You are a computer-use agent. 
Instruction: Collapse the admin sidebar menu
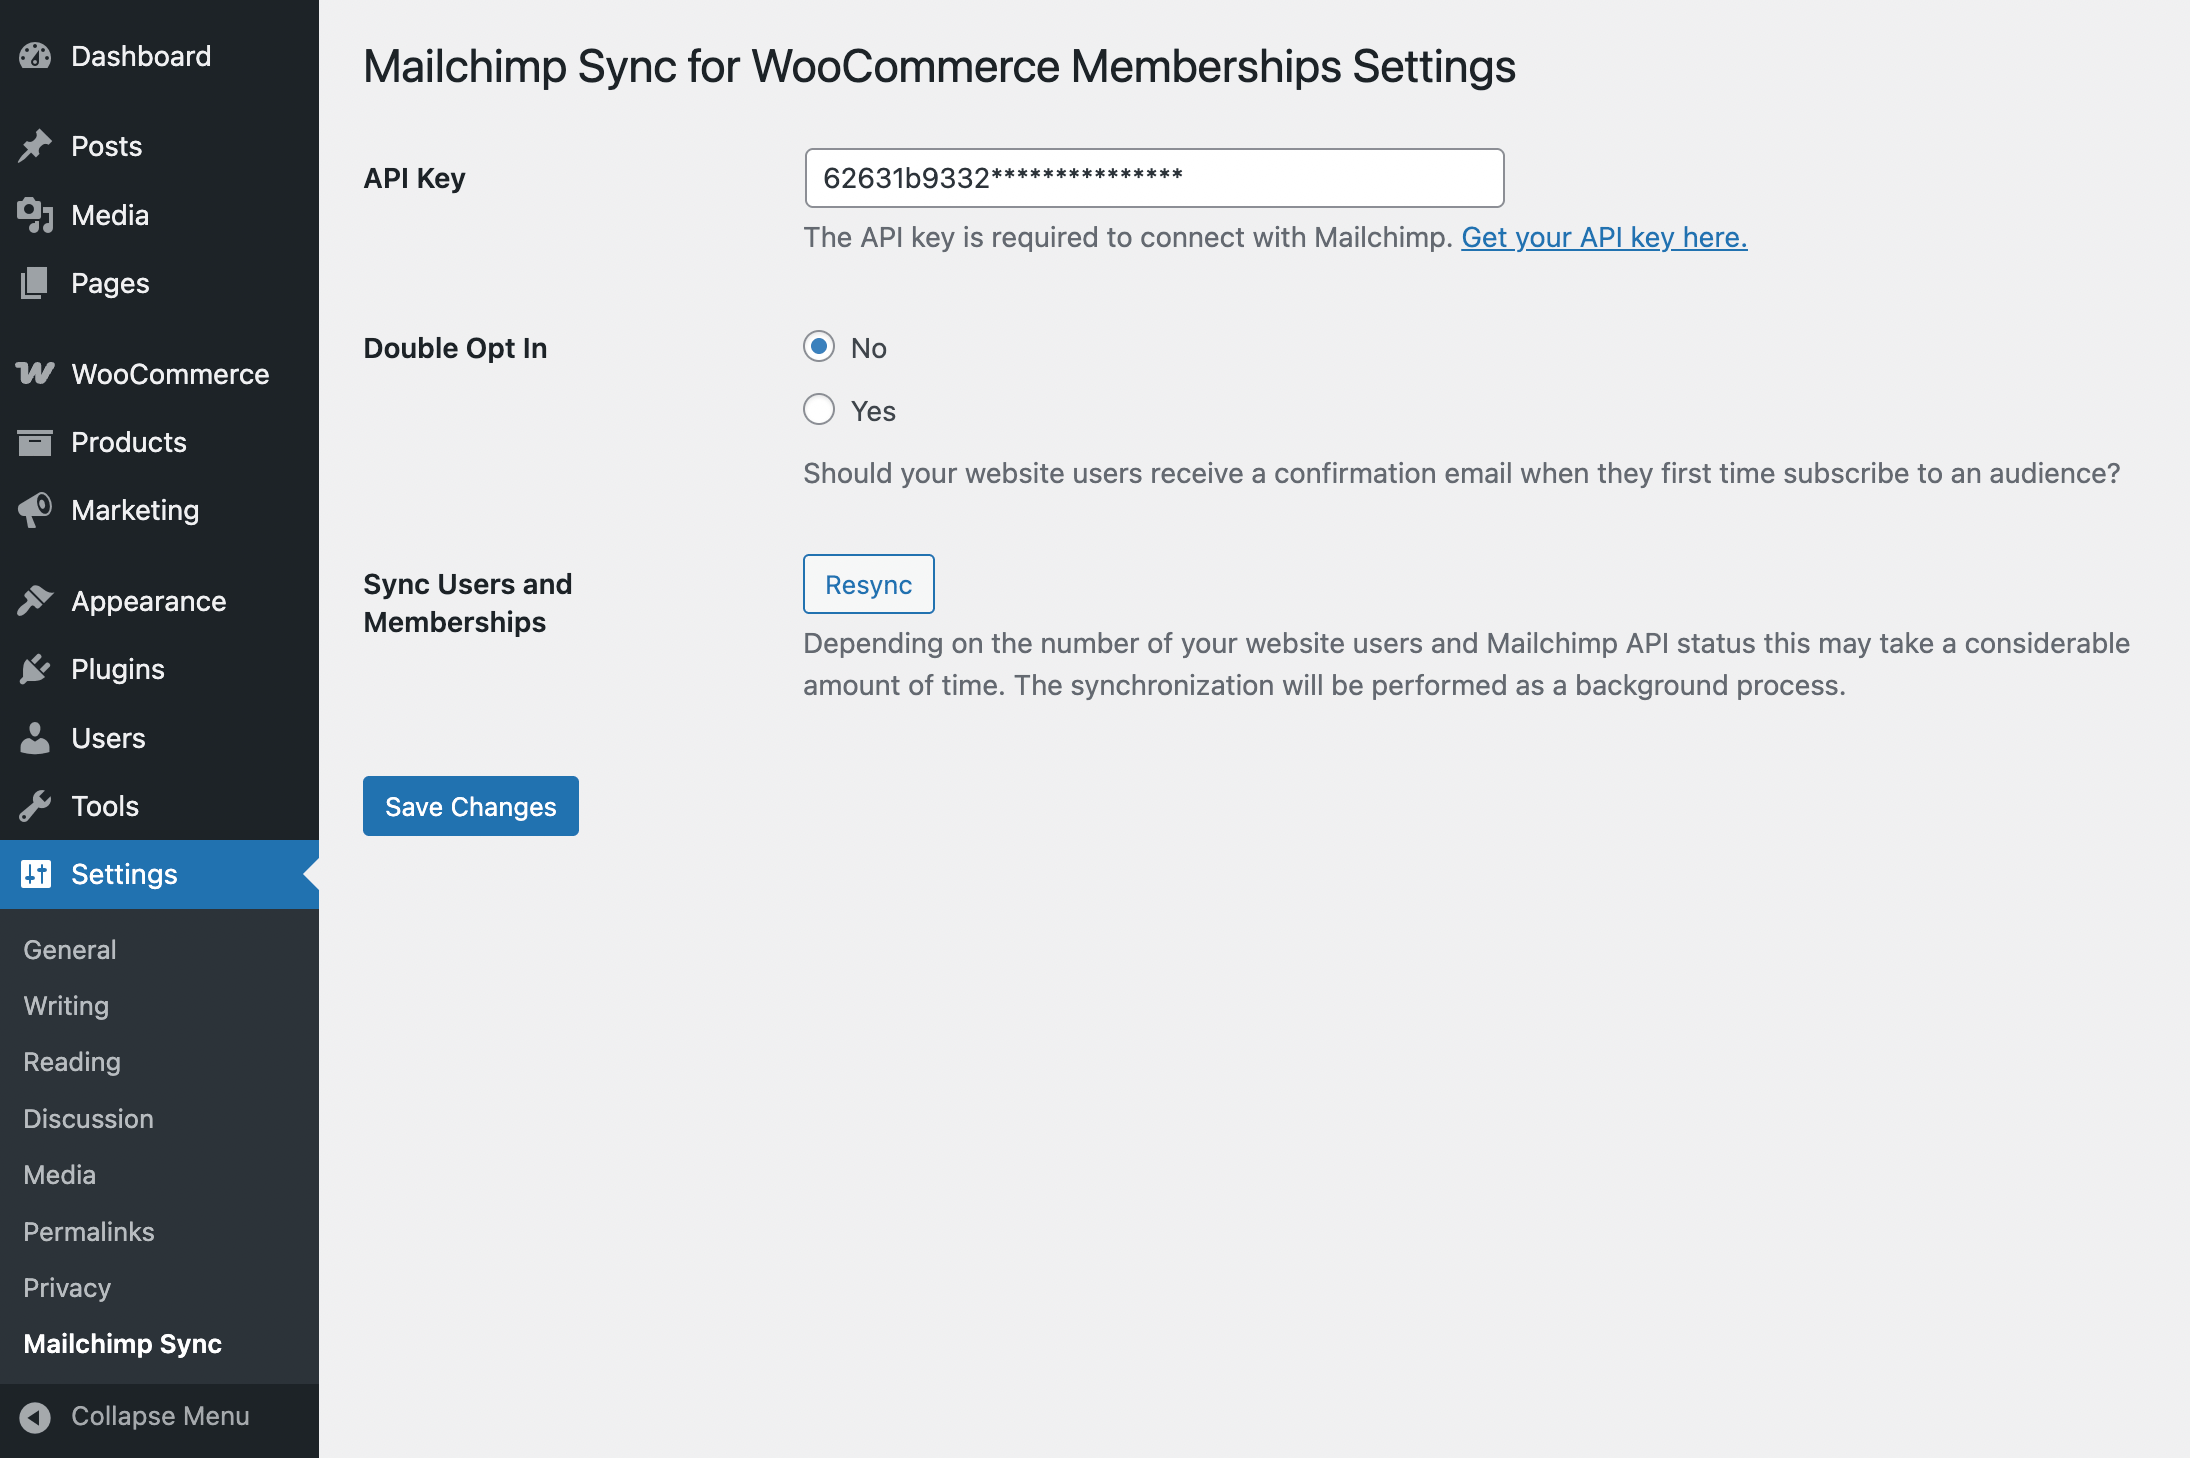click(135, 1416)
